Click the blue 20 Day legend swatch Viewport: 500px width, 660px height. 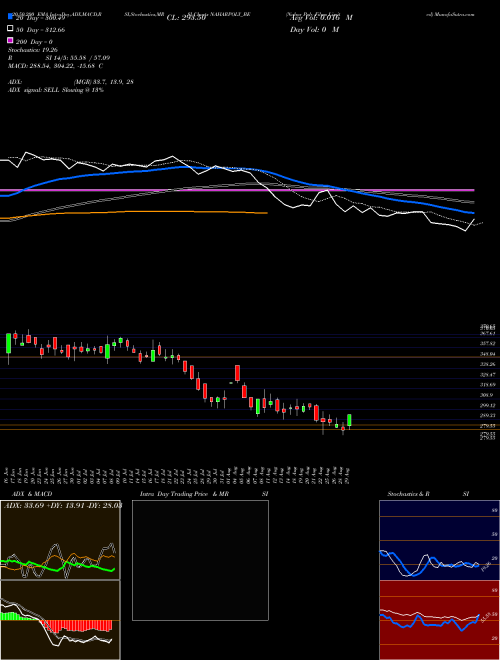10,17
